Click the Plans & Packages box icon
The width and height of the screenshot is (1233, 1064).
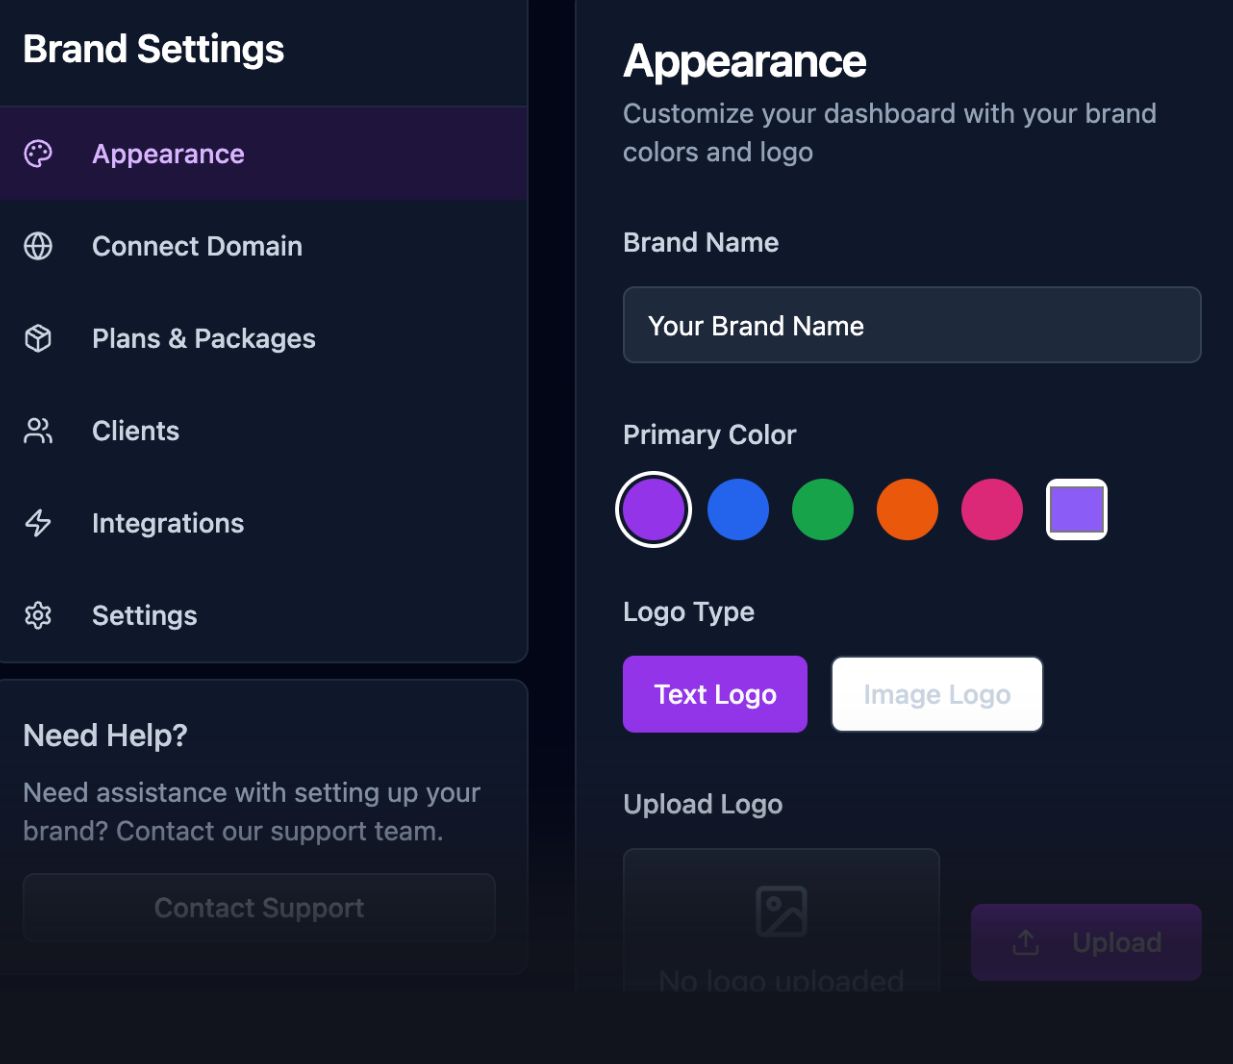38,339
